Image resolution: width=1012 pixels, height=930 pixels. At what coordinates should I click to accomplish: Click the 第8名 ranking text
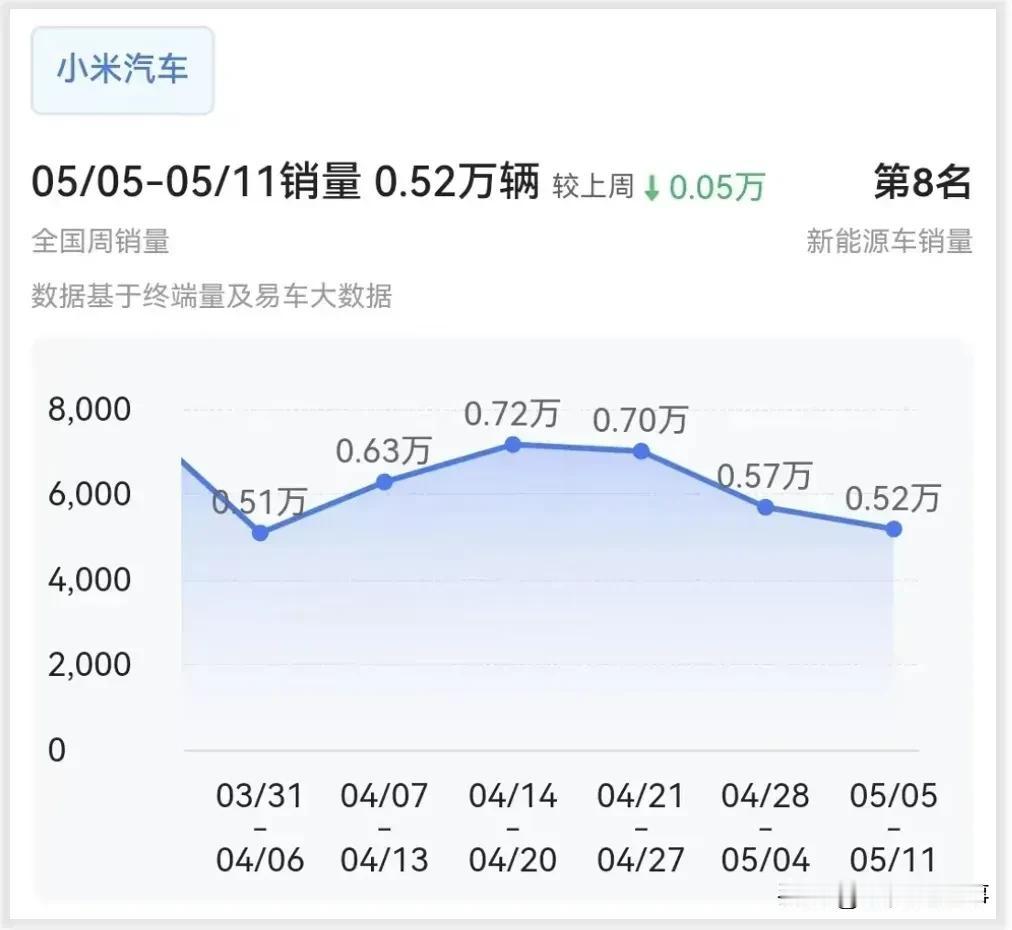pos(922,182)
